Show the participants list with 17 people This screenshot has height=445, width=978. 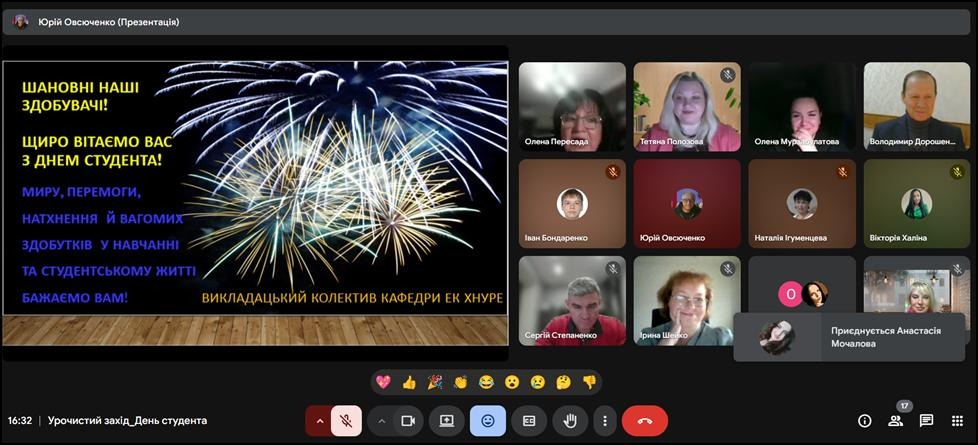896,421
